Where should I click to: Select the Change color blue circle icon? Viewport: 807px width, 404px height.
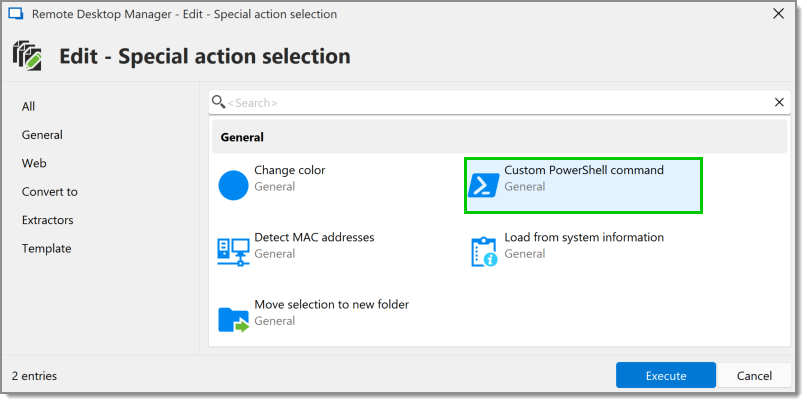(x=233, y=185)
